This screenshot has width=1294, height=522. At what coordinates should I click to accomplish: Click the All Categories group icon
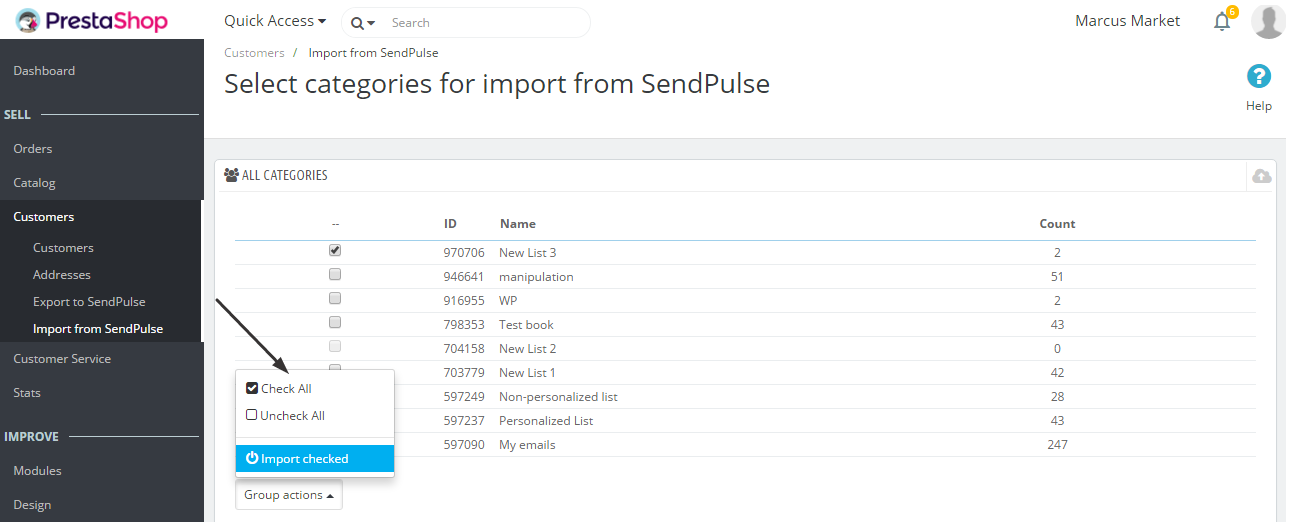coord(232,175)
